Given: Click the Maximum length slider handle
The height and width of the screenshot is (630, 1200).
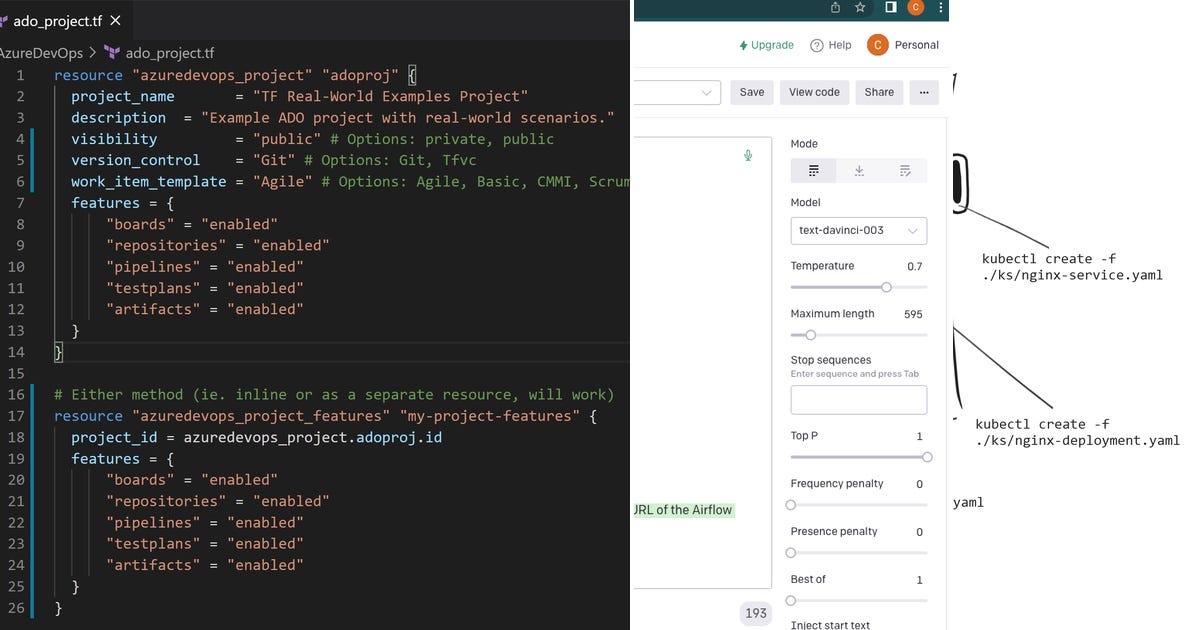Looking at the screenshot, I should click(x=810, y=335).
